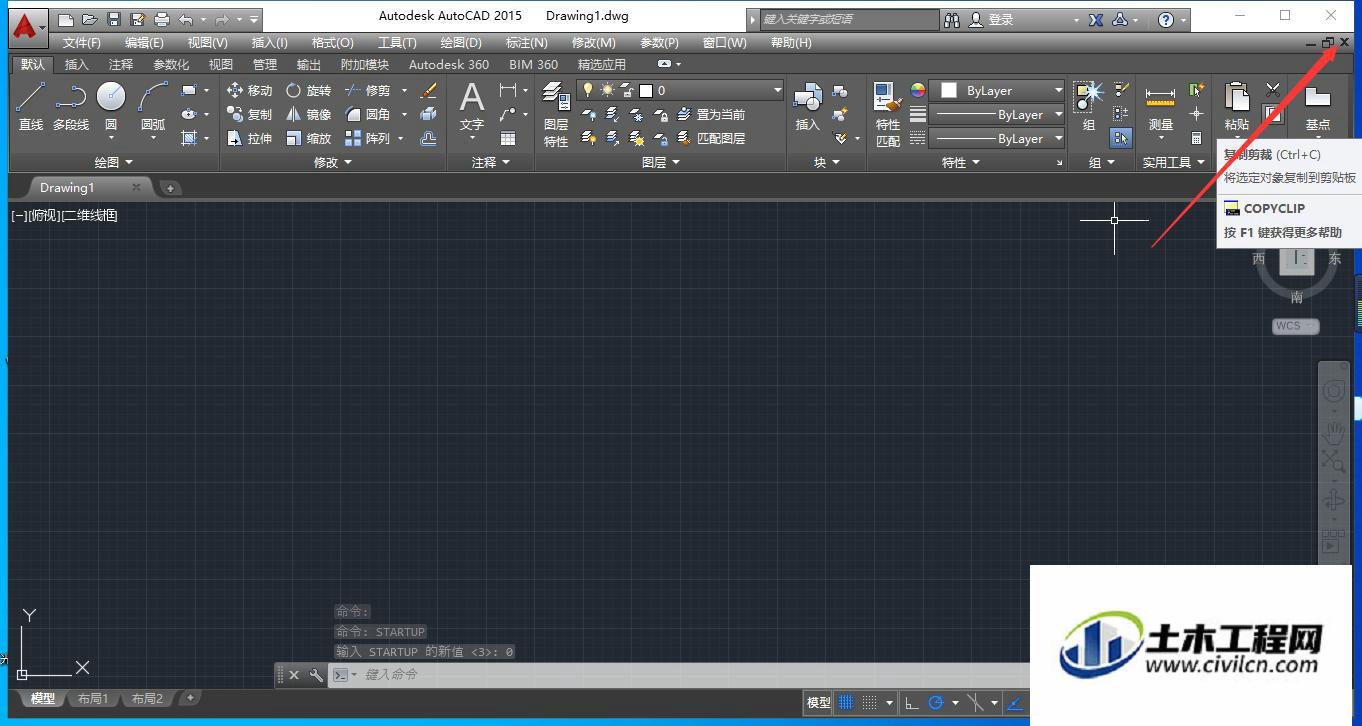The height and width of the screenshot is (726, 1362).
Task: Choose the Scale (缩放) command
Action: [308, 138]
